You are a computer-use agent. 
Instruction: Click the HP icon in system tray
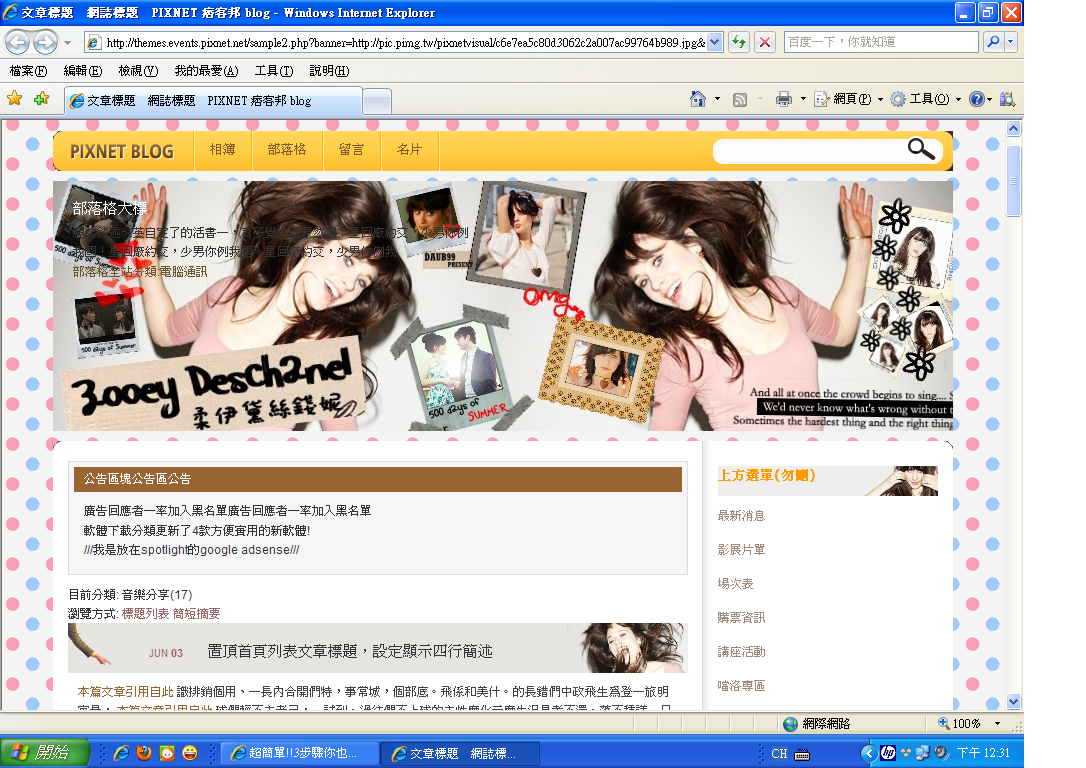(888, 753)
